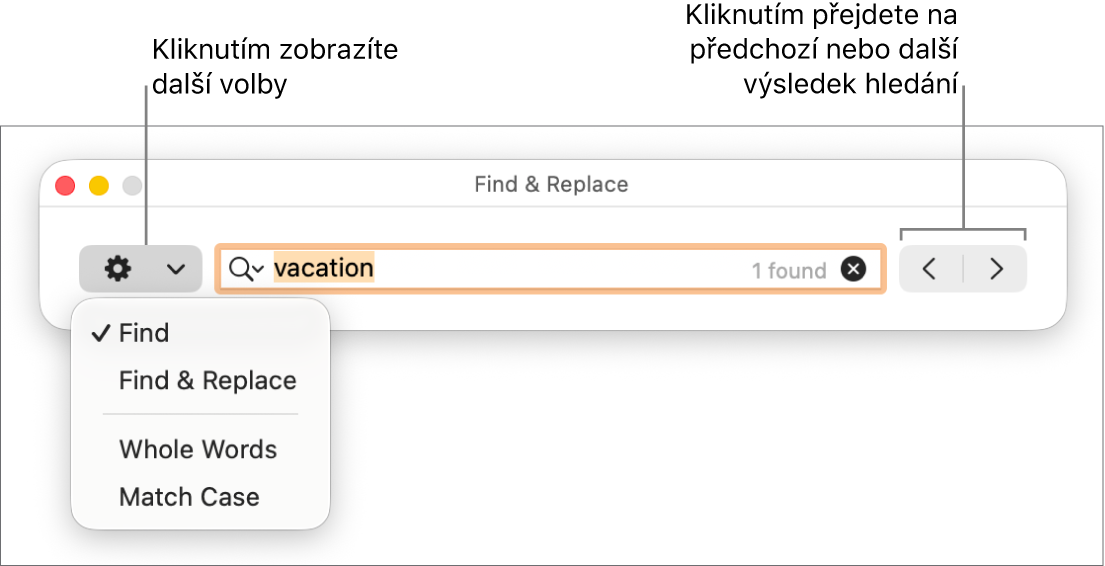The image size is (1105, 566).
Task: Clear the search field with the X button
Action: click(853, 269)
